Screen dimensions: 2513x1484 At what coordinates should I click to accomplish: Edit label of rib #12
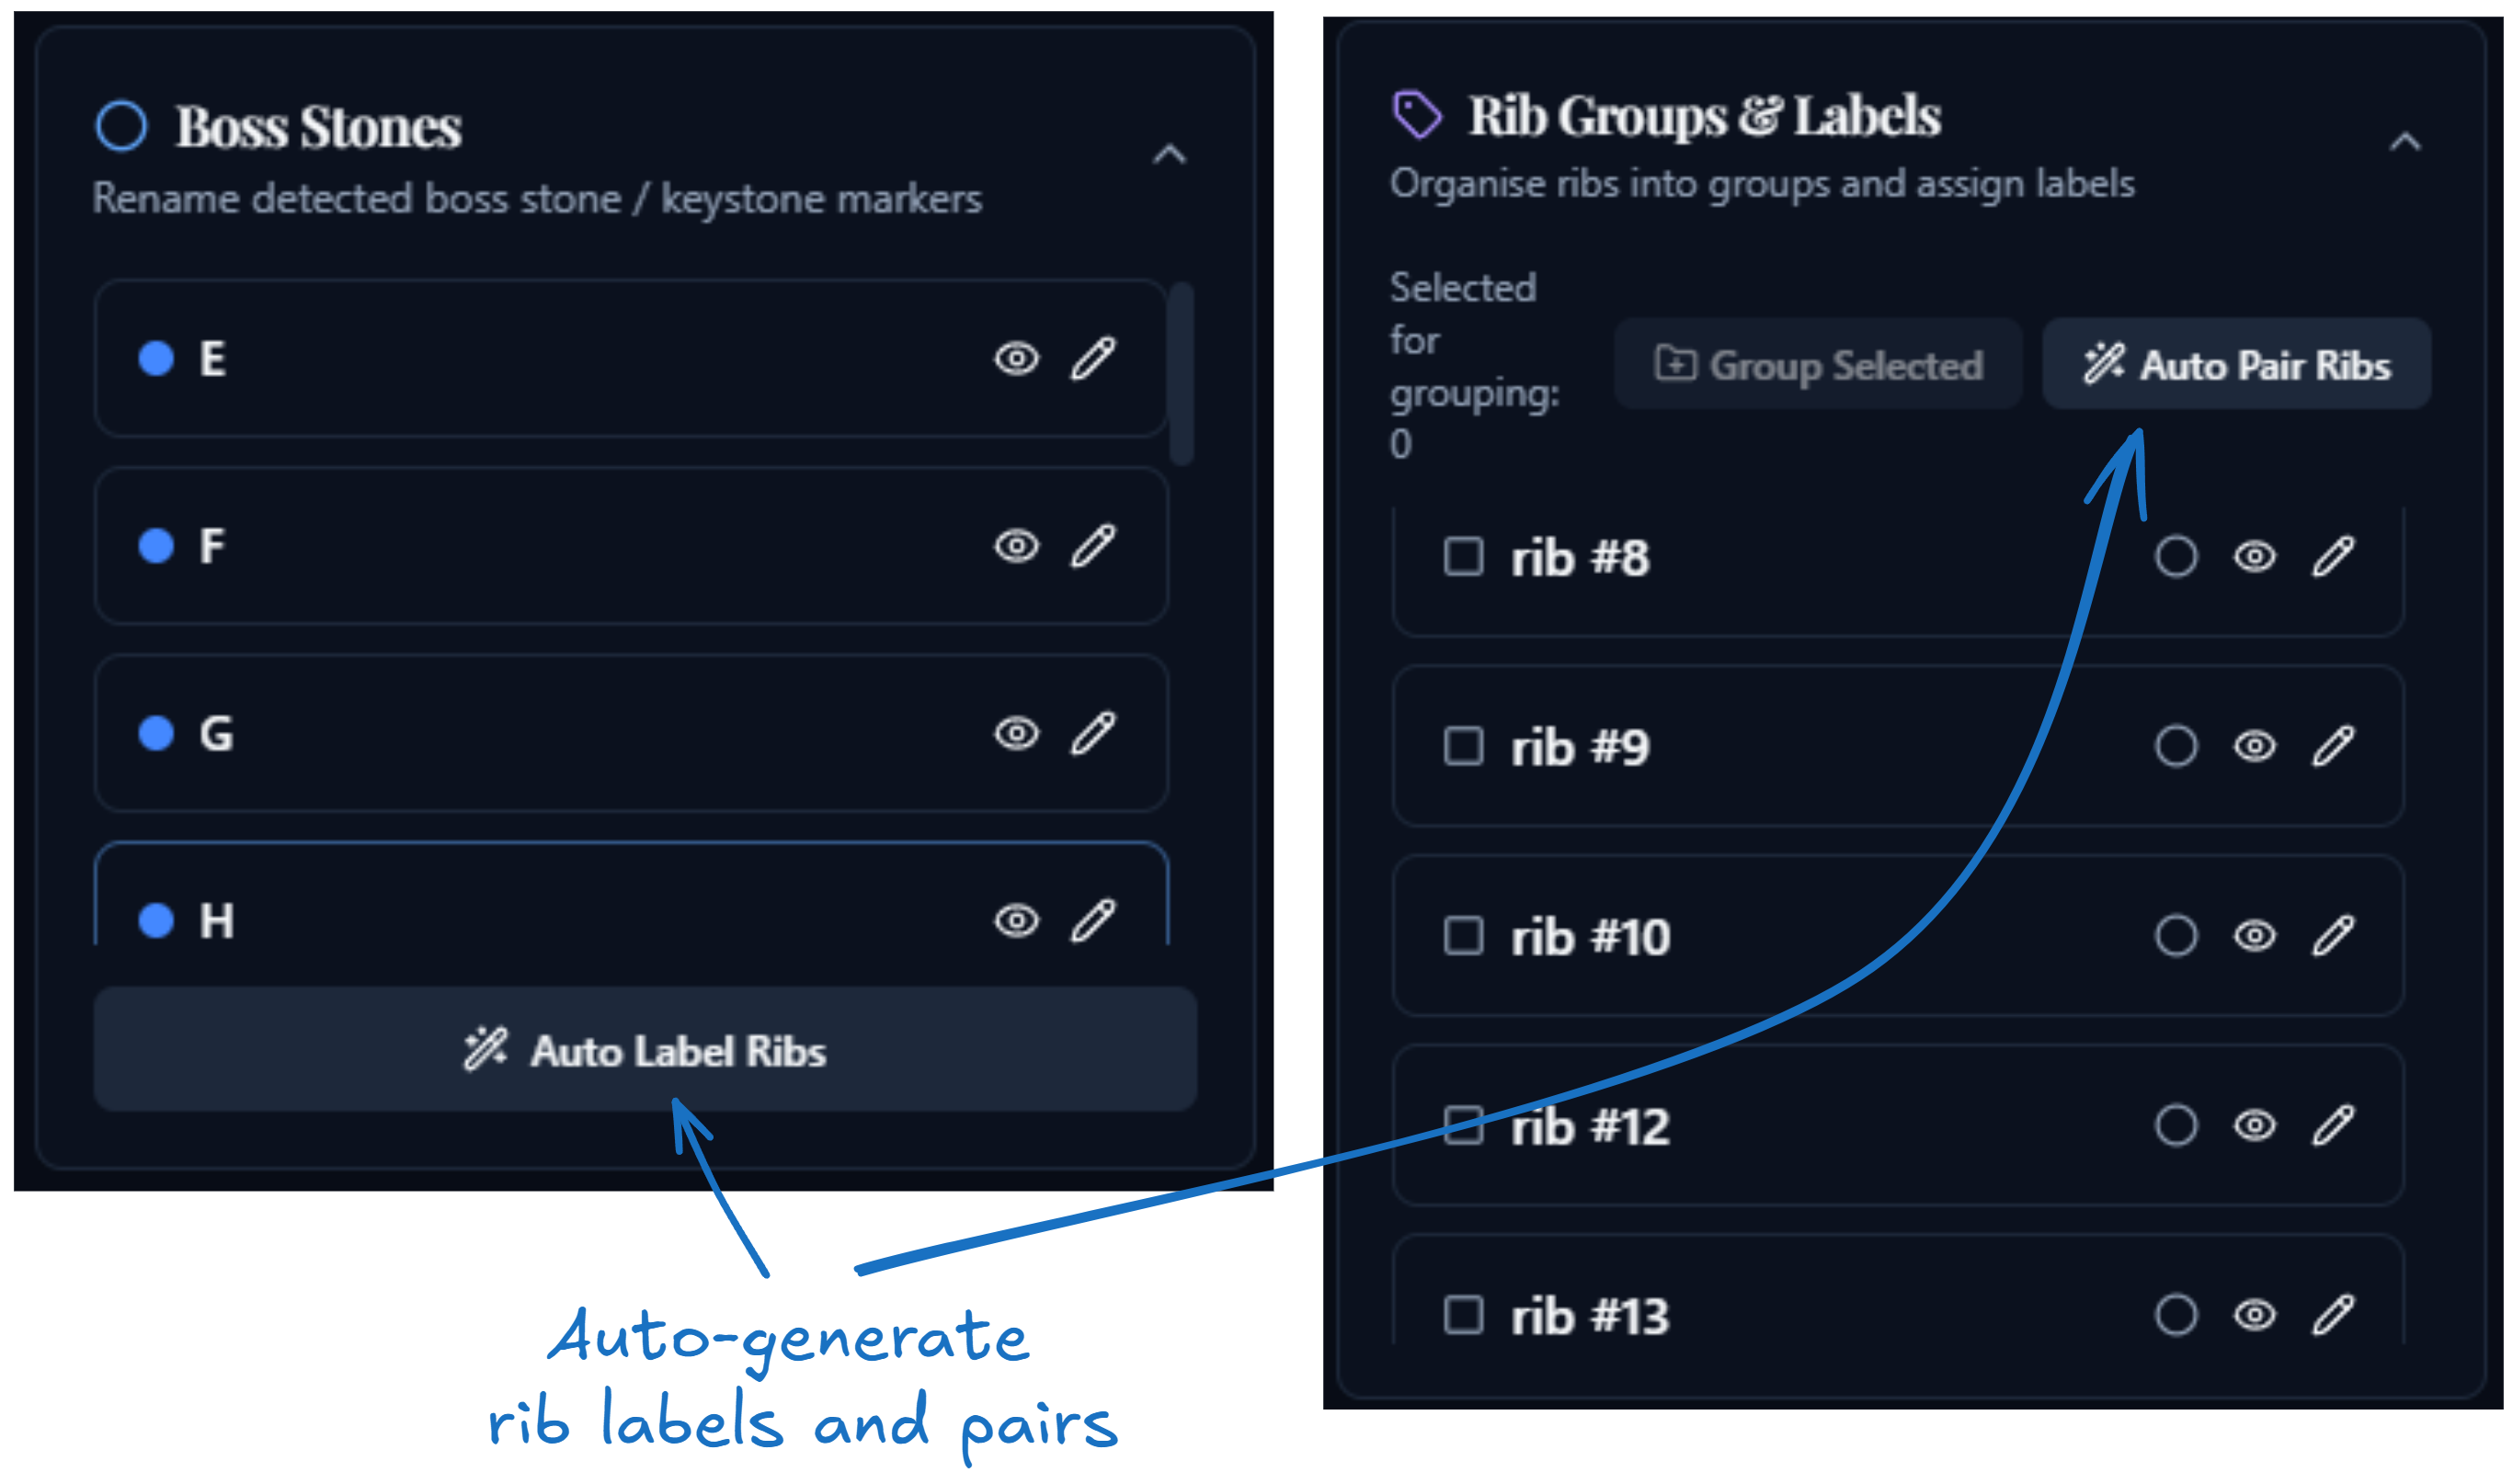click(x=2333, y=1126)
